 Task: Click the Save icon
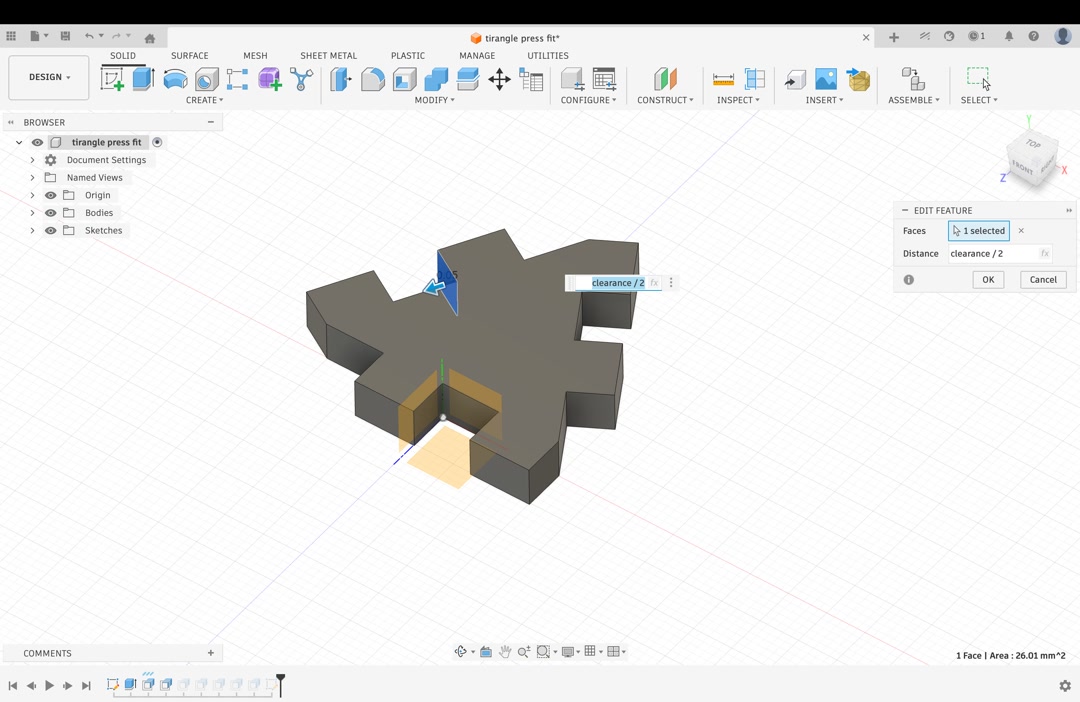coord(65,36)
